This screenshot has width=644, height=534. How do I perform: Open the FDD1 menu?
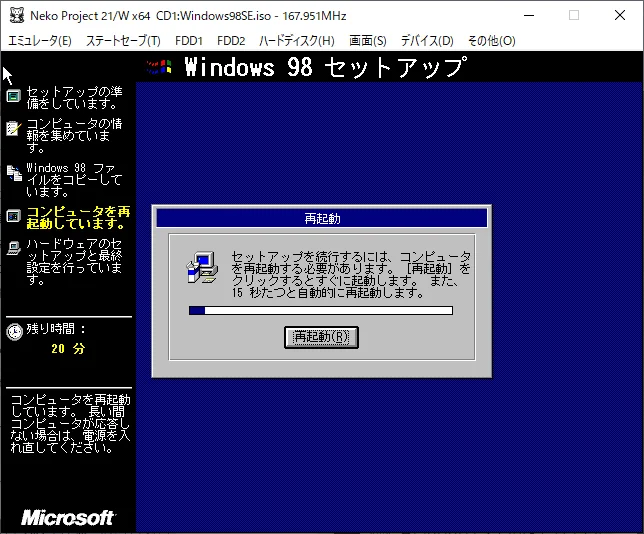[189, 41]
